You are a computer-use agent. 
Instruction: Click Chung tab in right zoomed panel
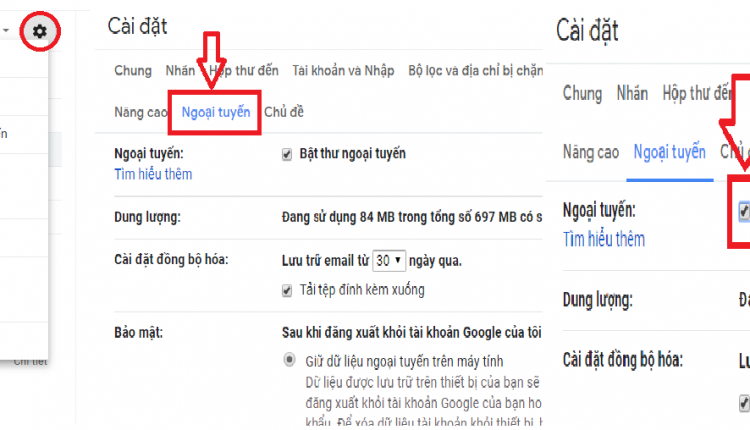[582, 93]
